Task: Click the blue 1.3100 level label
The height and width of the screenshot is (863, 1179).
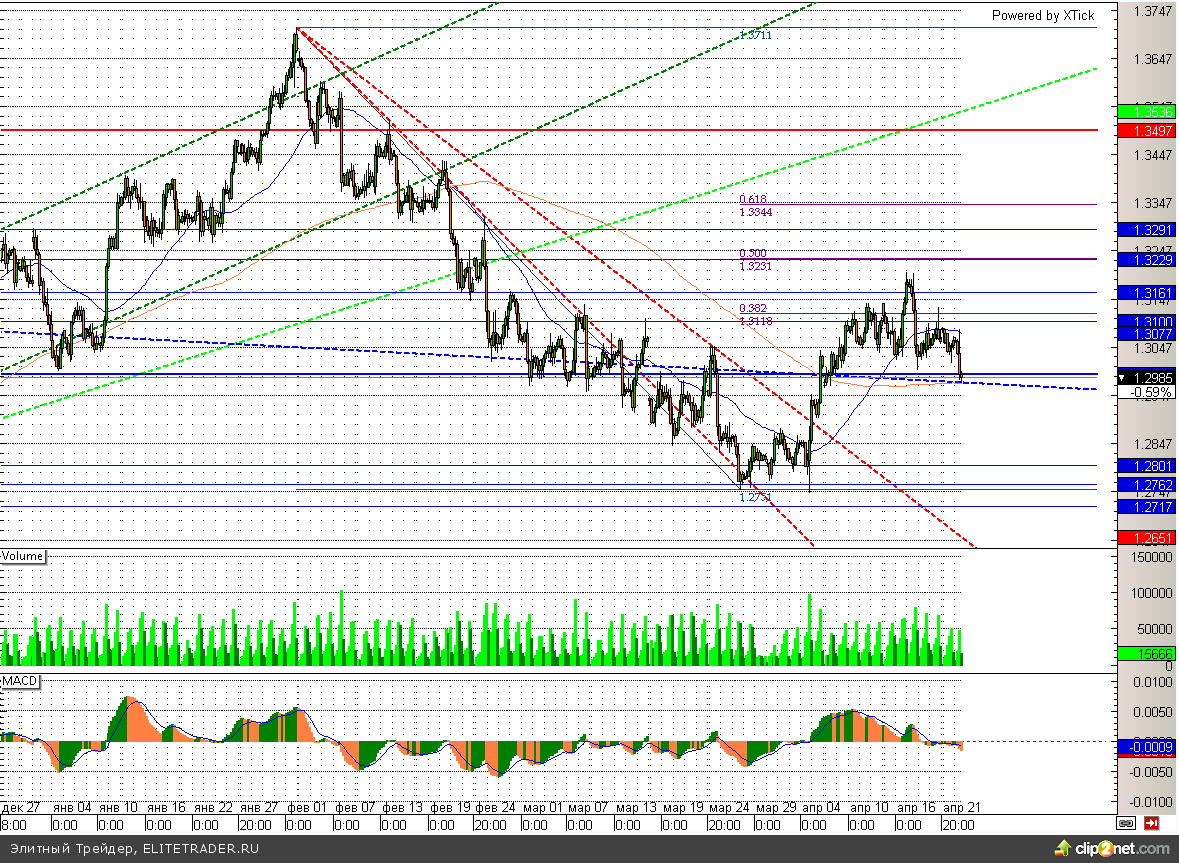Action: (1147, 321)
